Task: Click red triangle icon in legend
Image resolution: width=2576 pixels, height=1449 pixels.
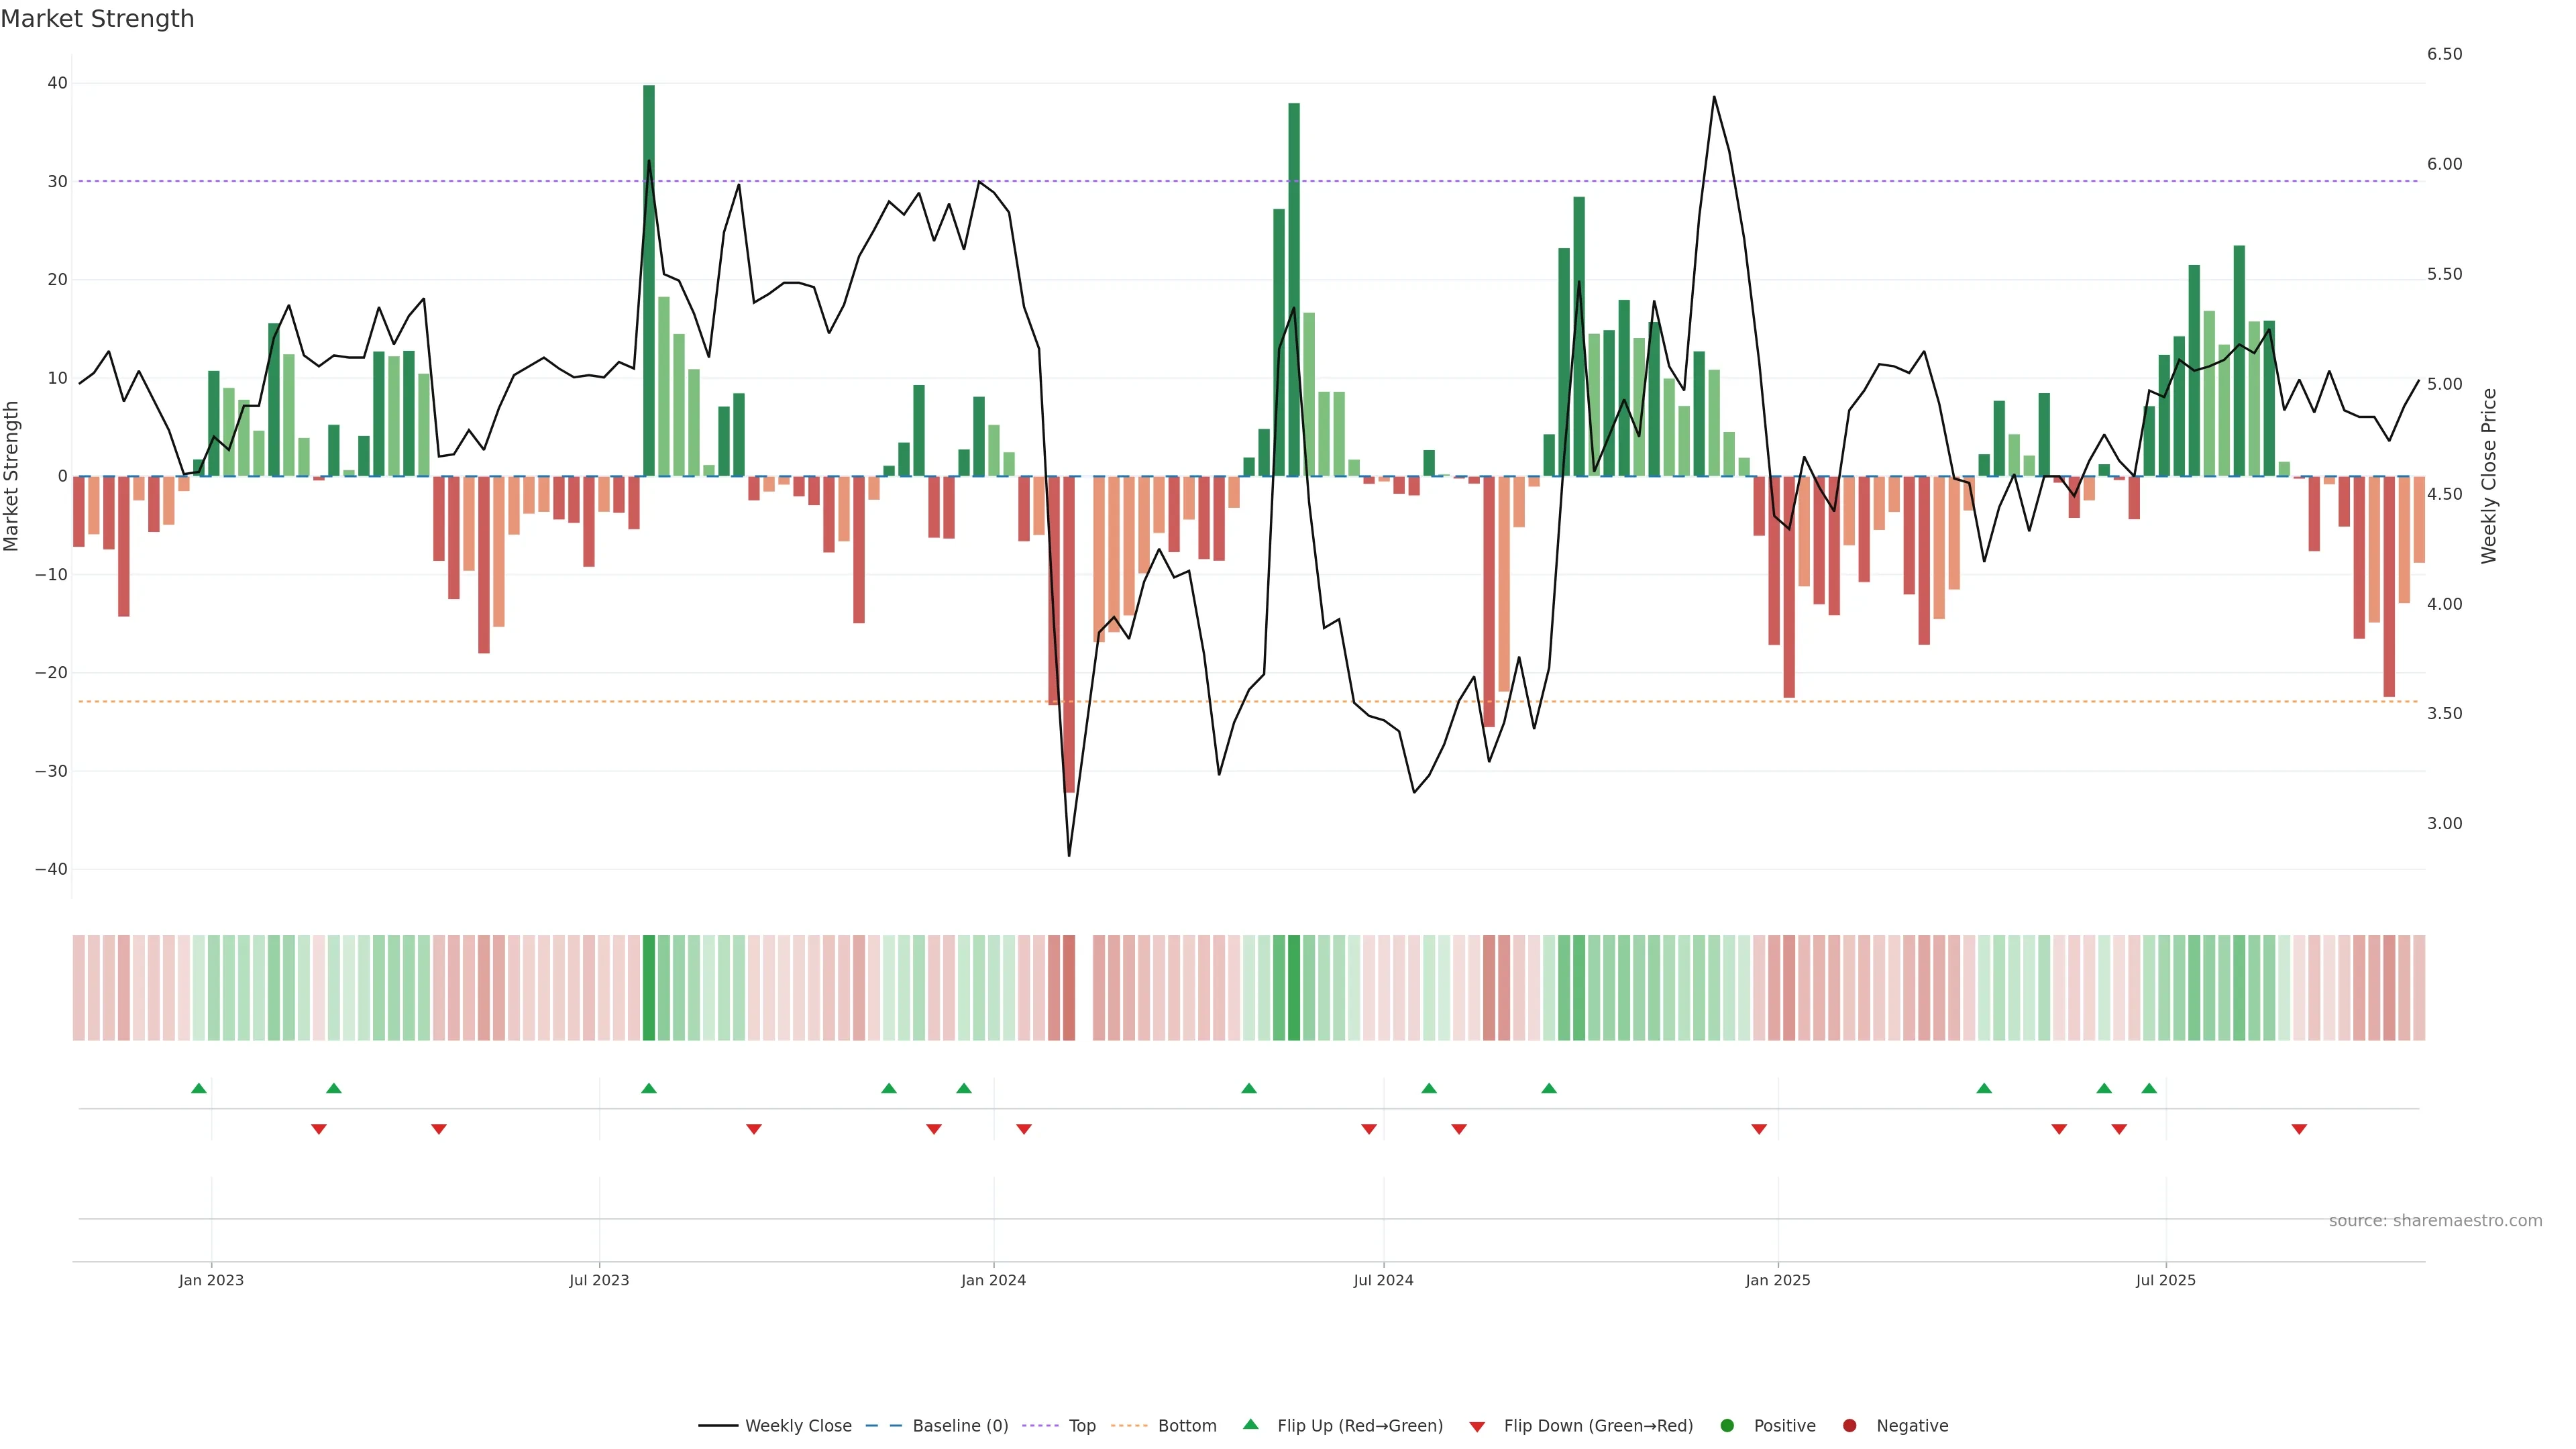Action: (x=1477, y=1427)
